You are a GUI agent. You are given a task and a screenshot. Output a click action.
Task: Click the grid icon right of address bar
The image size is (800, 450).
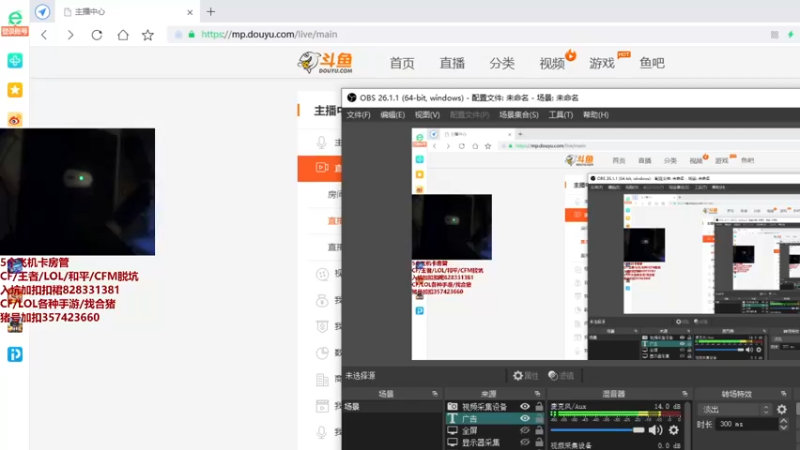pyautogui.click(x=774, y=34)
